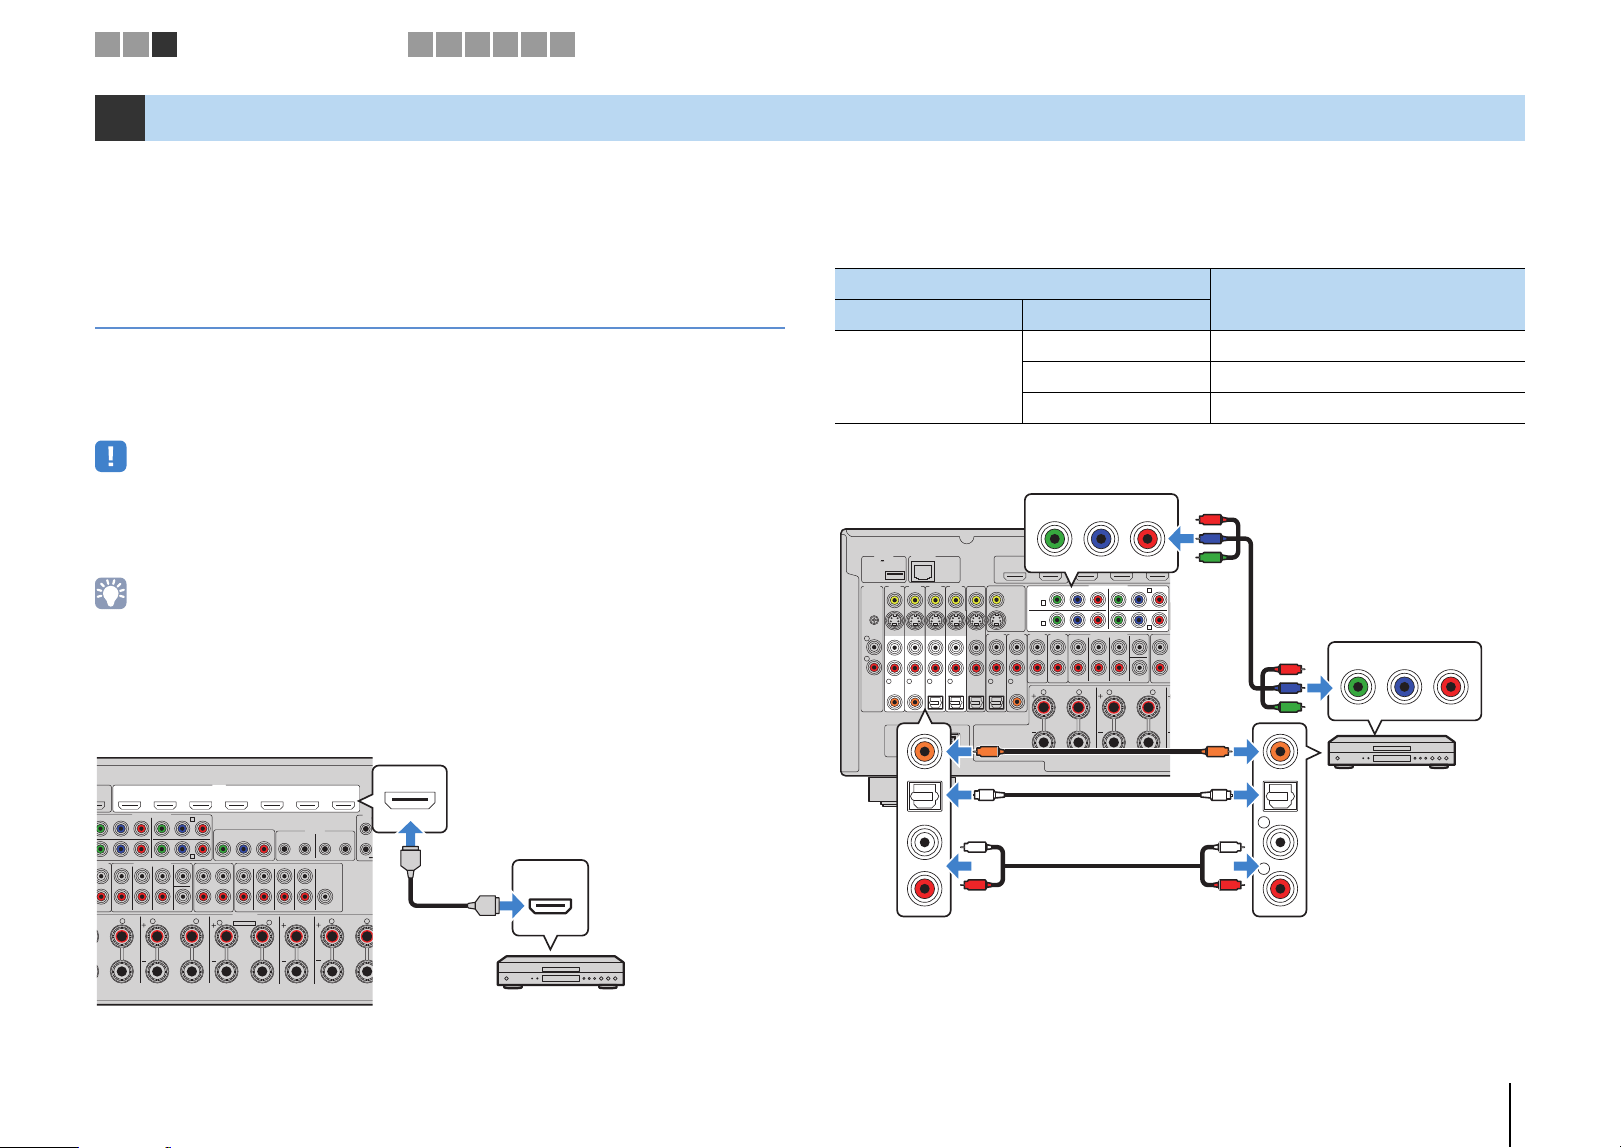Click the orange coaxial jack in the player callout

pos(1279,750)
